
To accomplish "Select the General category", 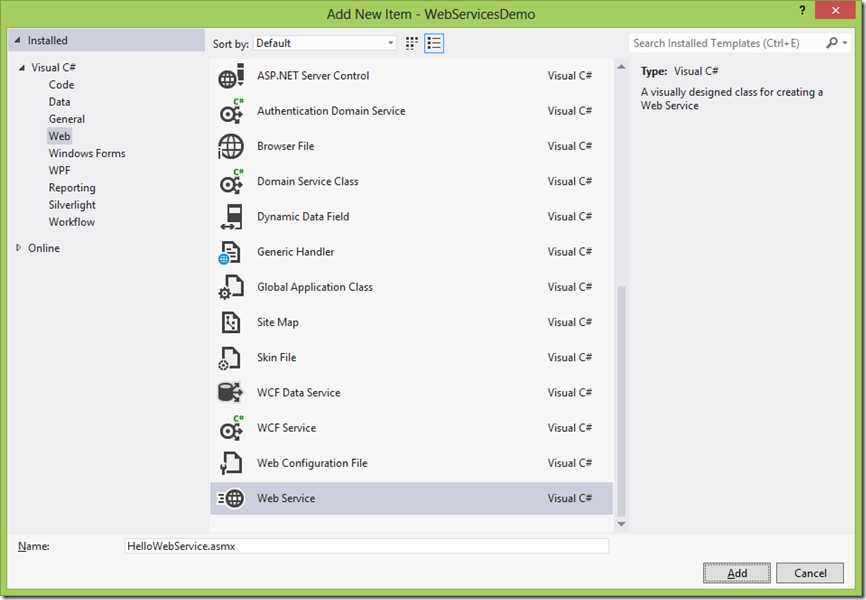I will [x=66, y=119].
